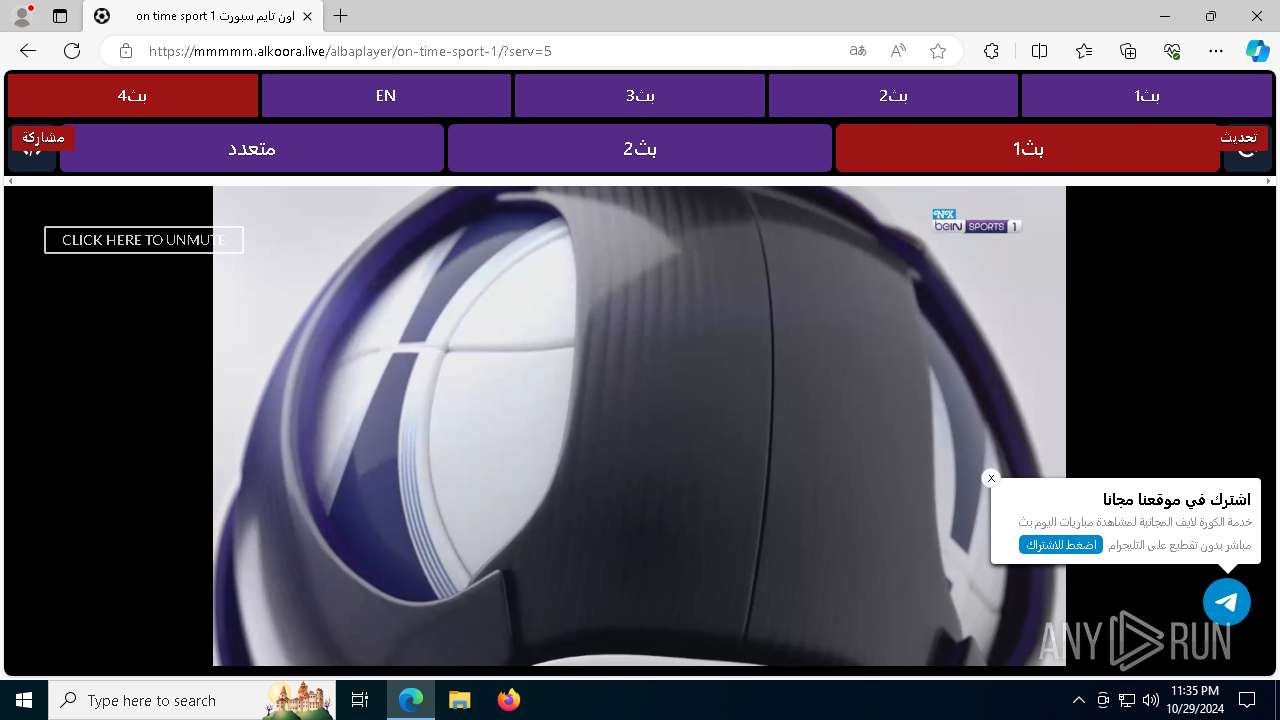
Task: Enable split screen view
Action: click(x=1039, y=51)
